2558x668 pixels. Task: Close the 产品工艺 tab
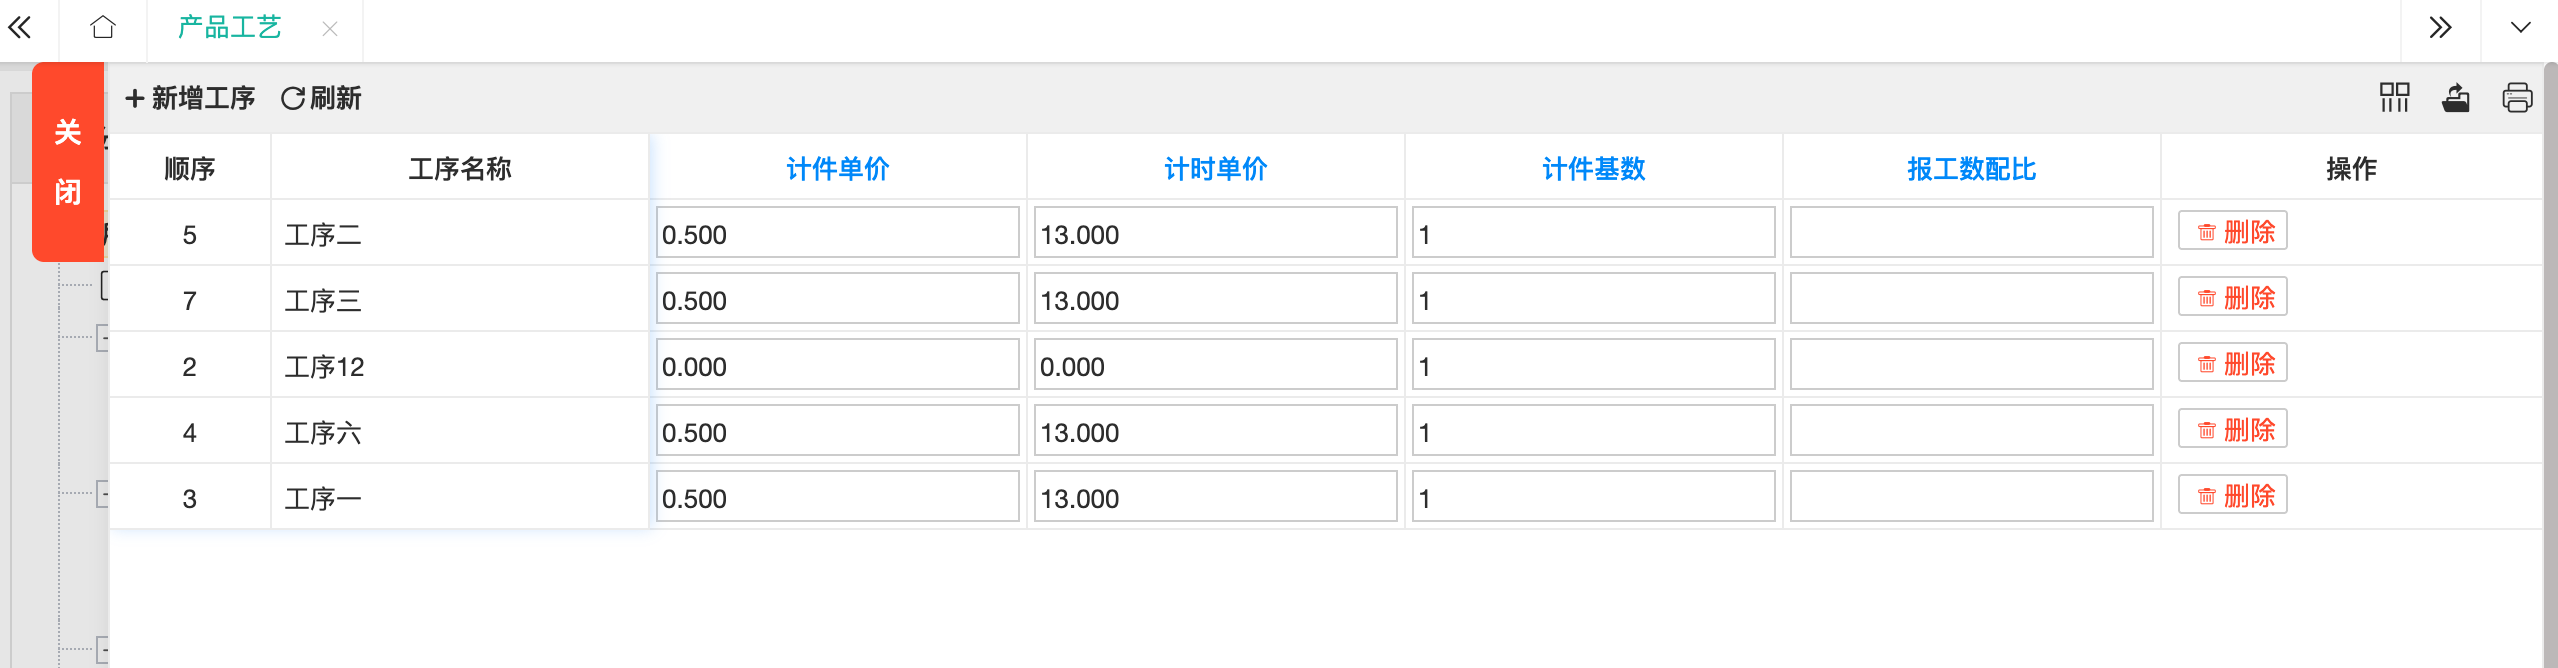point(330,29)
